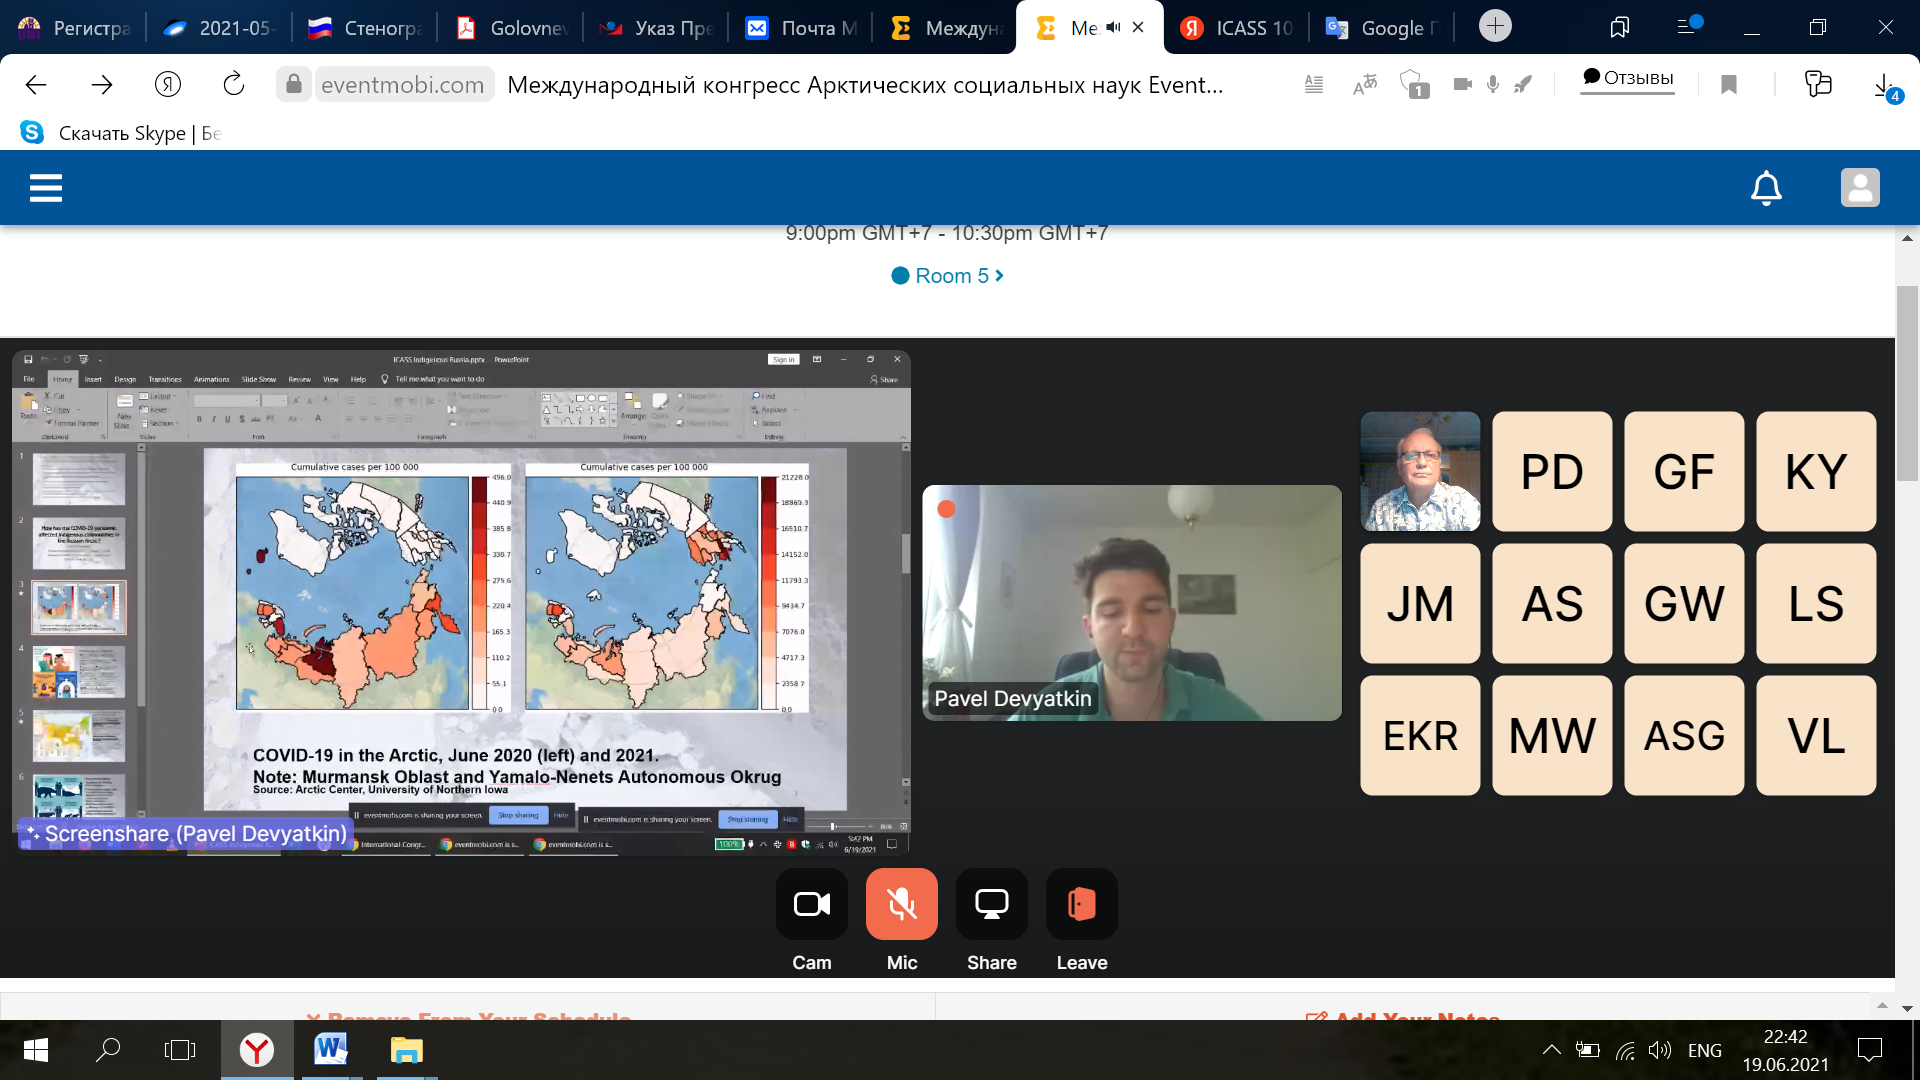Click the Share screen button
The width and height of the screenshot is (1920, 1080).
(x=991, y=904)
